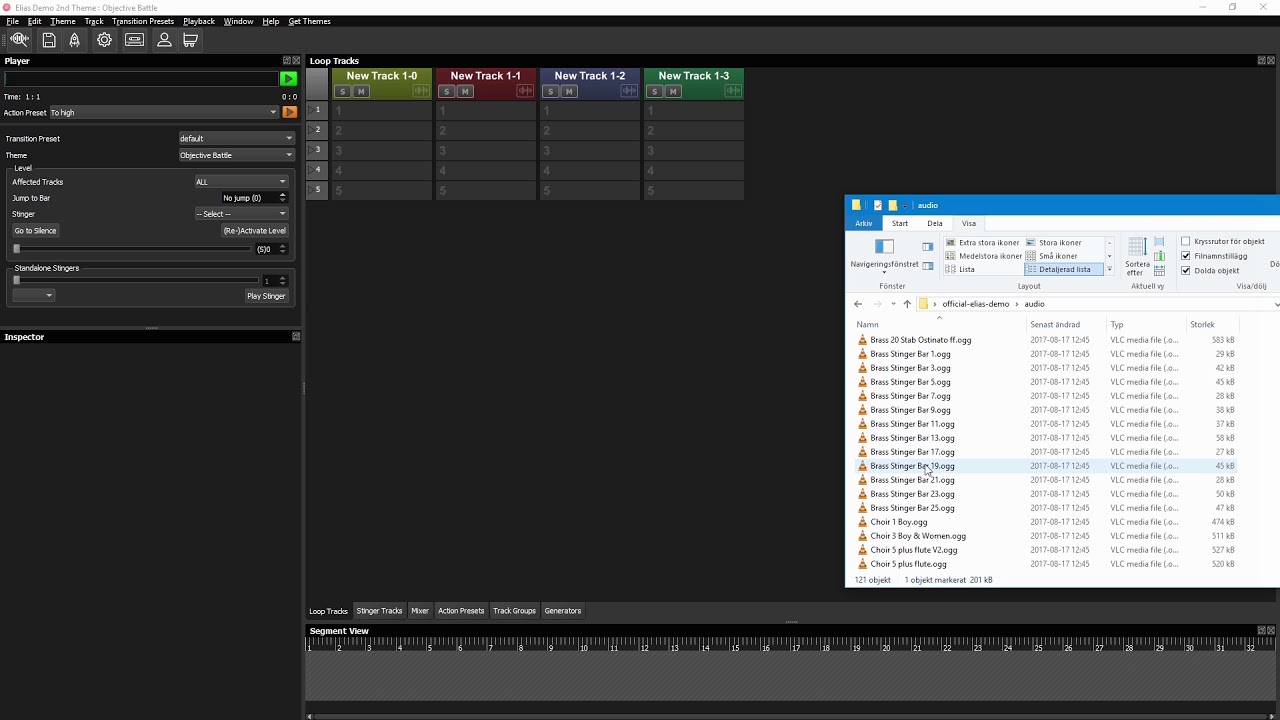Click the waveform icon on New Track 1-2
The image size is (1280, 720).
click(x=629, y=92)
